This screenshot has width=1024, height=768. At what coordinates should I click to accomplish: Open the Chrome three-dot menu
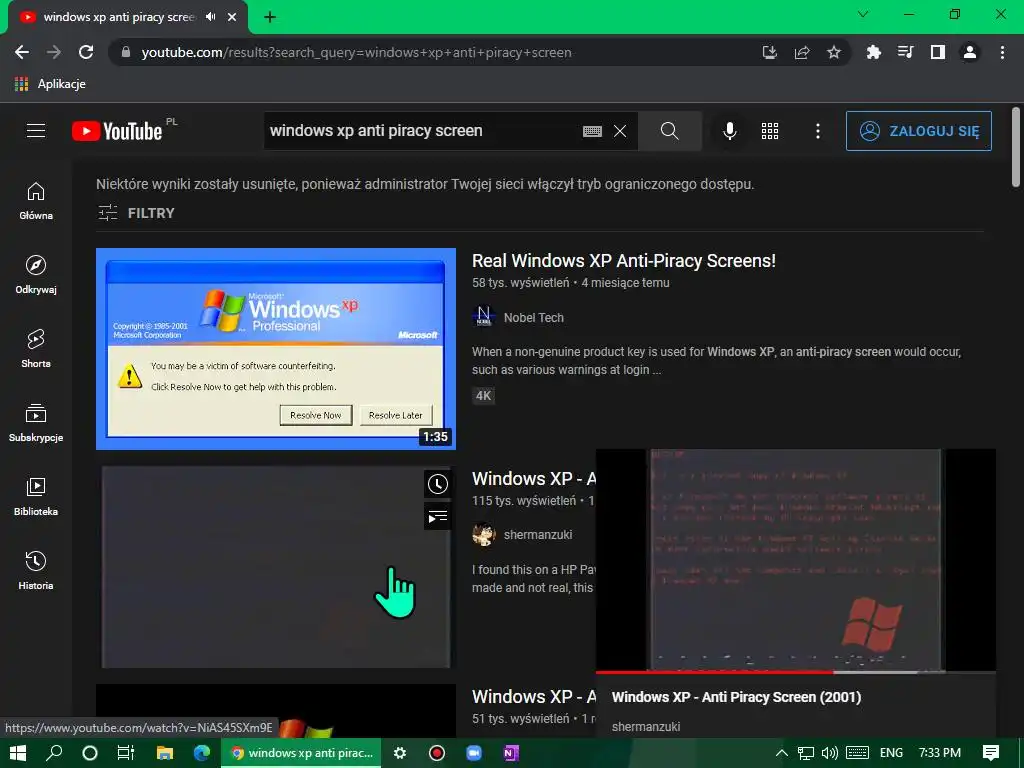point(1002,52)
